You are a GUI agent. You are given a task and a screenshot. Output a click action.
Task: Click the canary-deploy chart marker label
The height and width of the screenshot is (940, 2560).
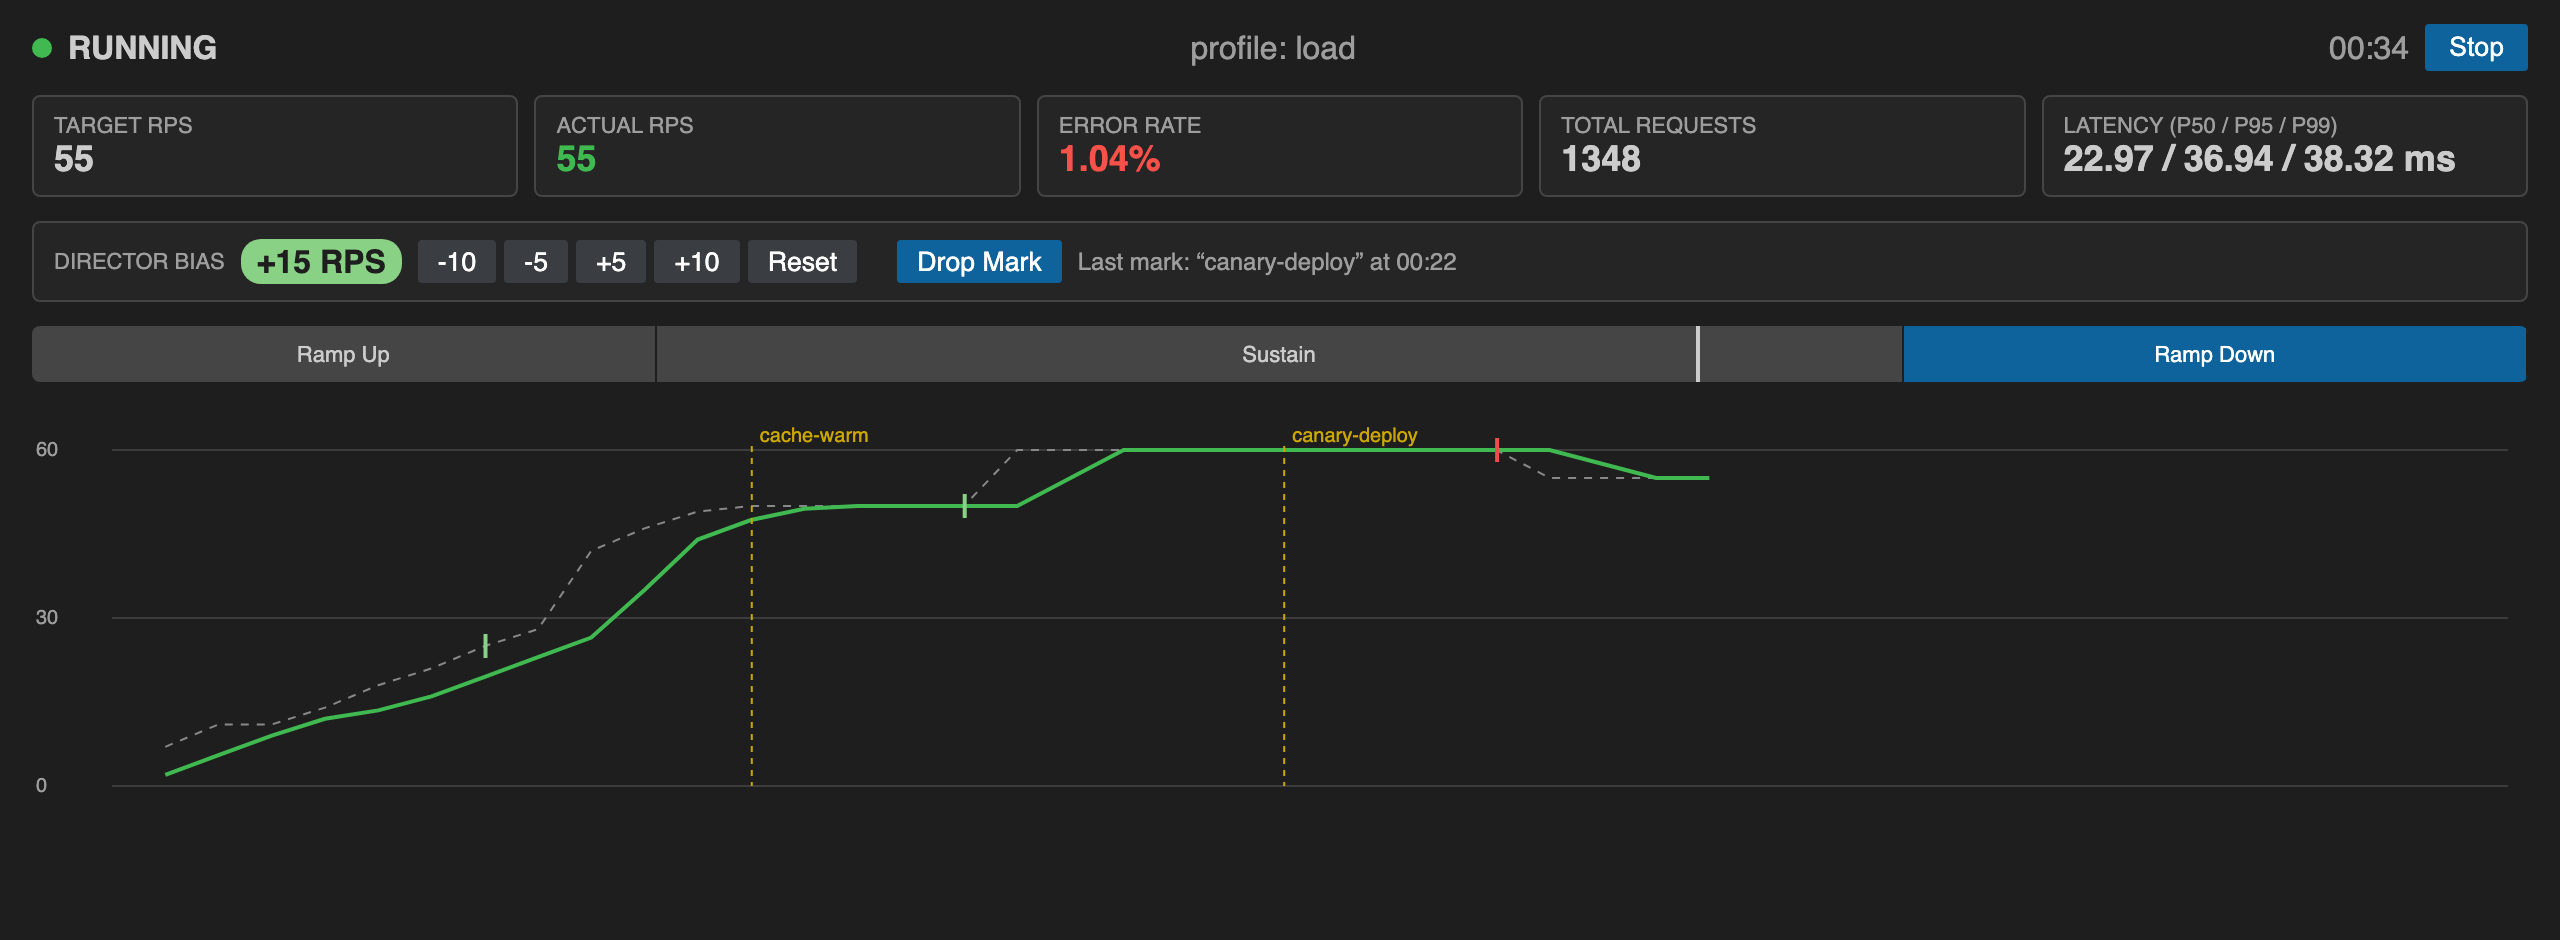[x=1354, y=435]
